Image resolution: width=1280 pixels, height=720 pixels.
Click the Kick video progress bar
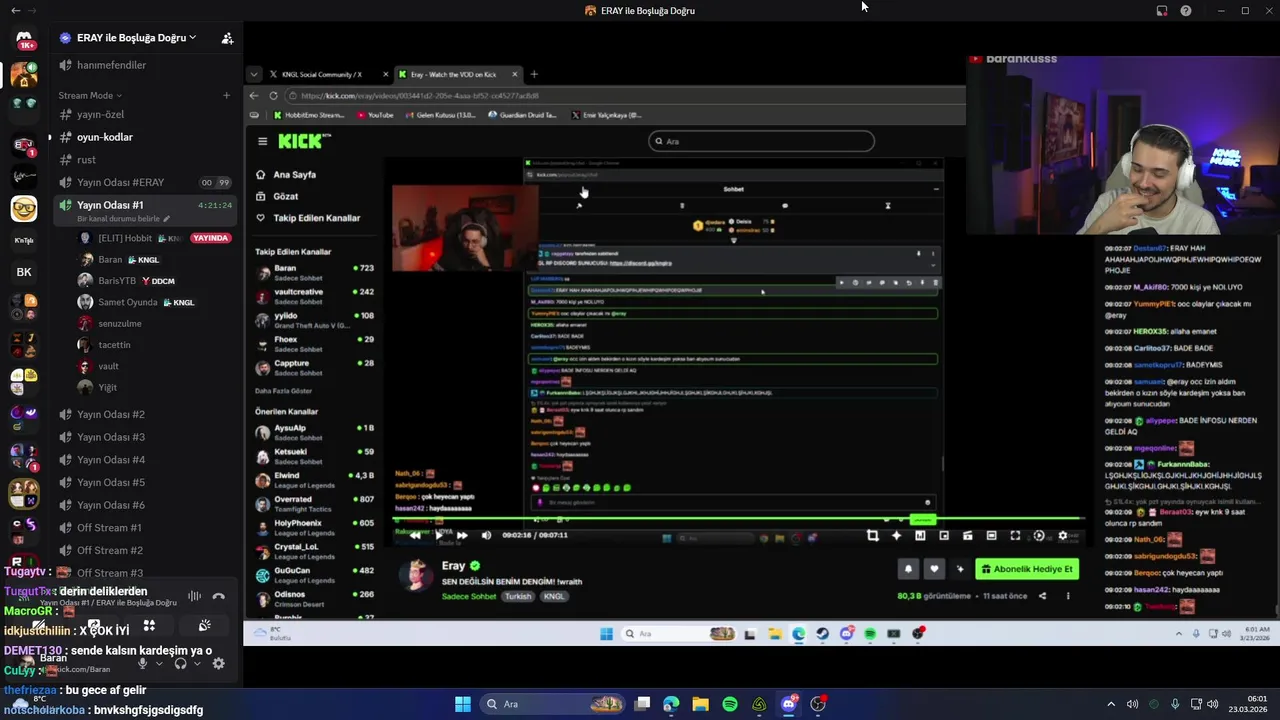(x=737, y=519)
